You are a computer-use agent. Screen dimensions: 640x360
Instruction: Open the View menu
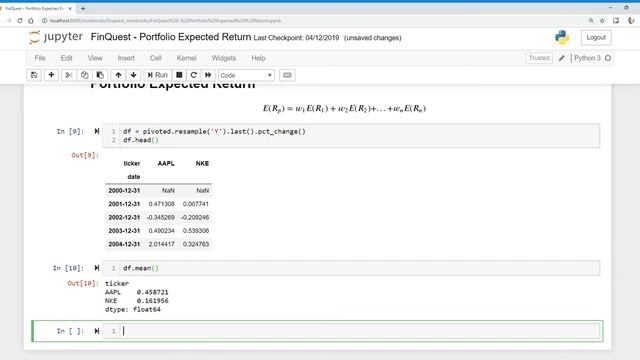point(95,58)
